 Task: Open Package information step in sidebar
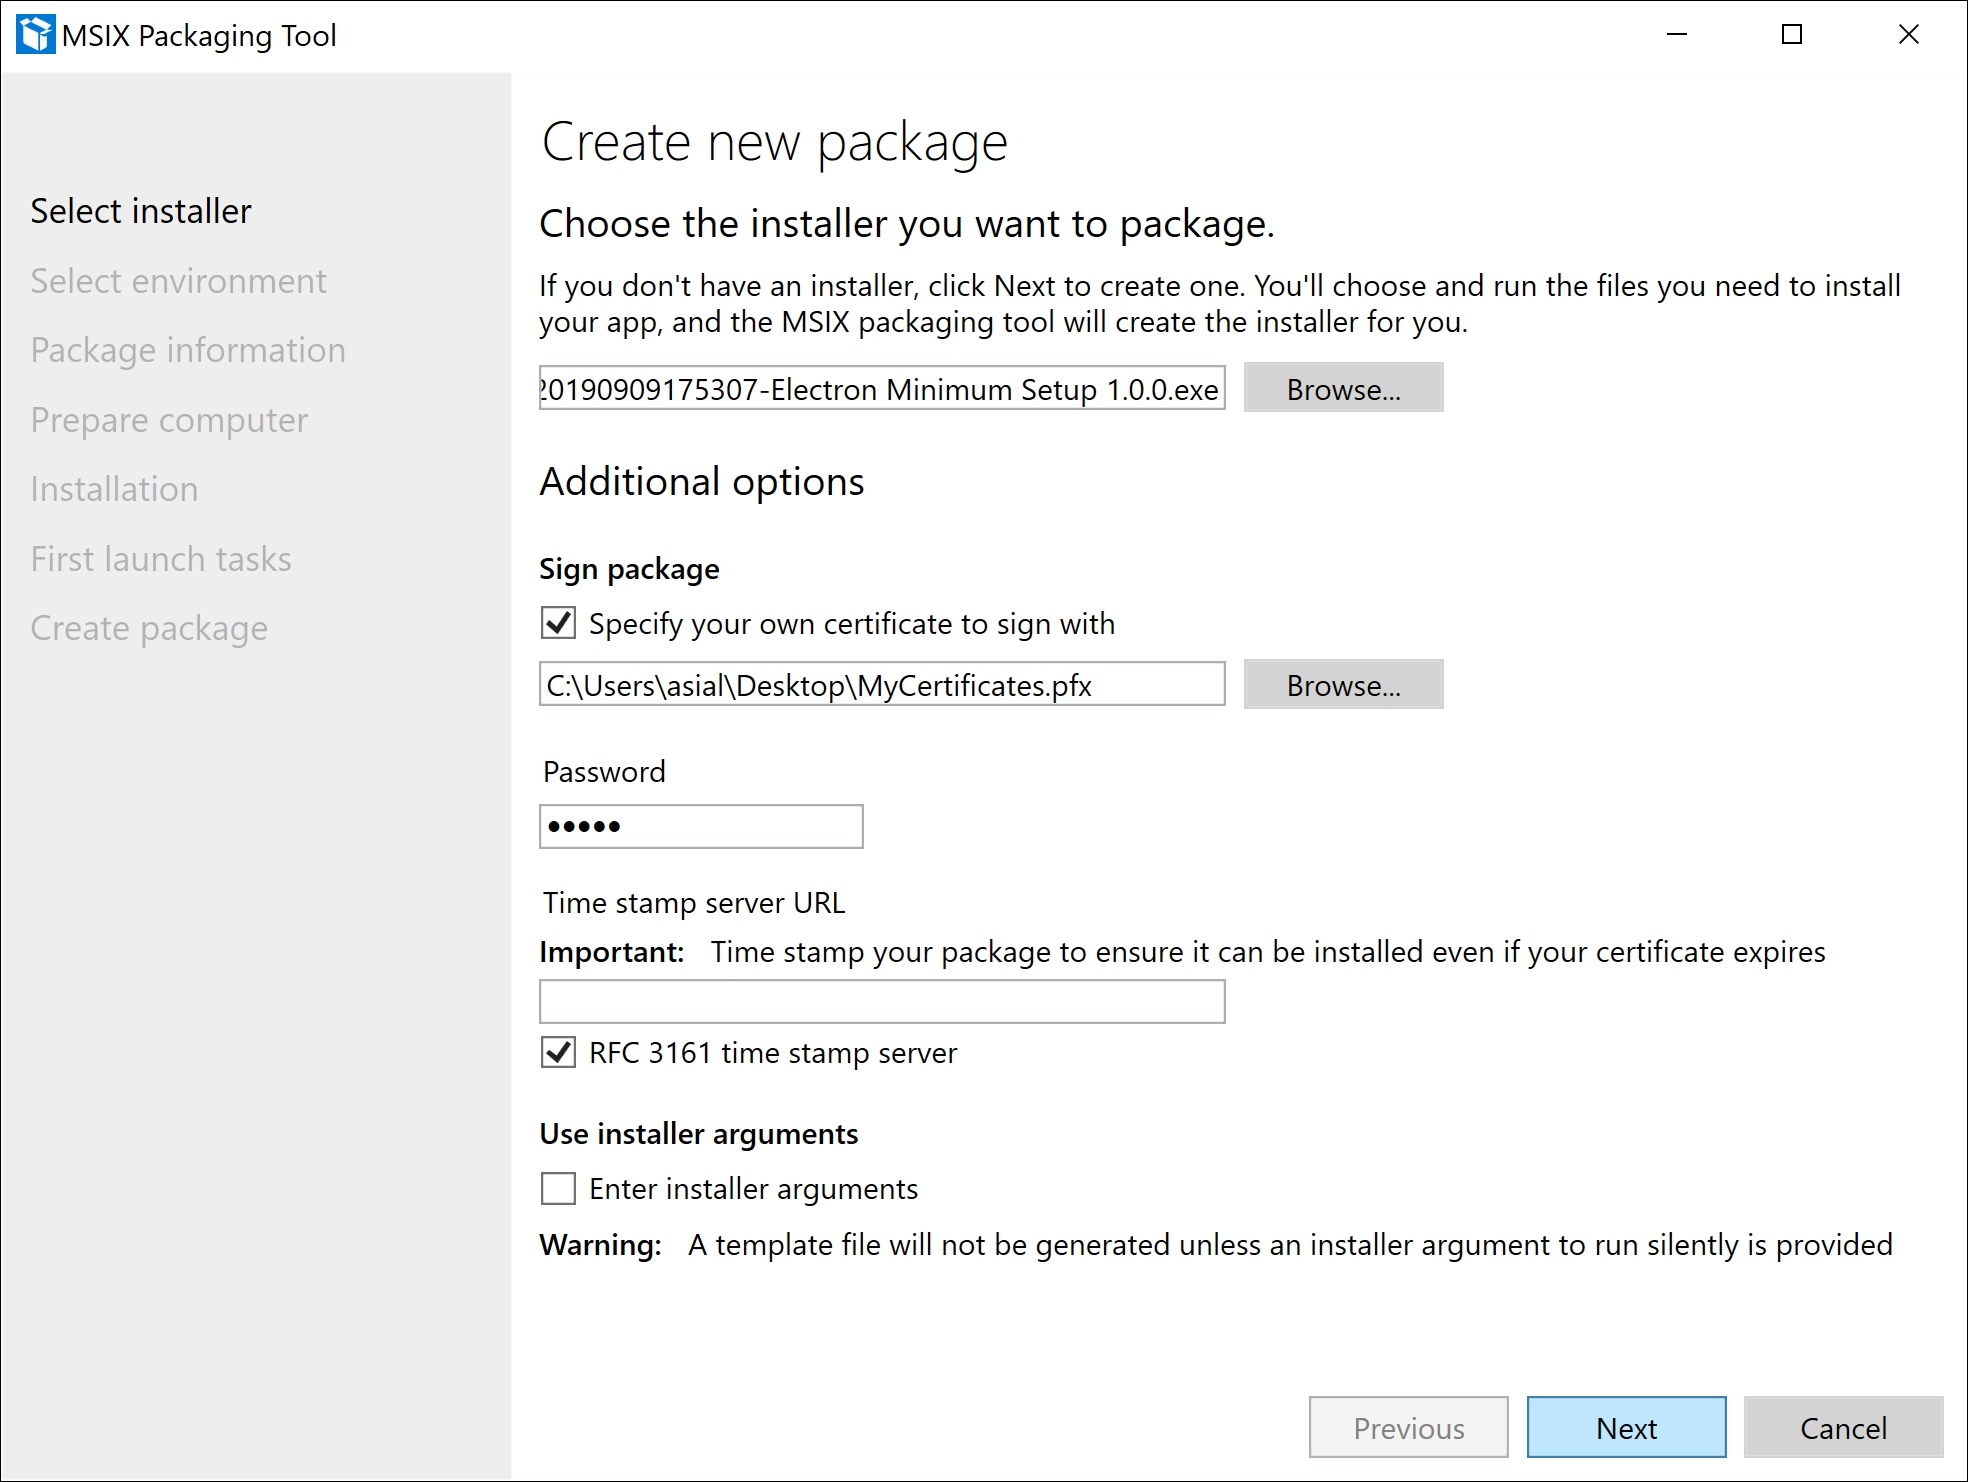click(x=188, y=350)
